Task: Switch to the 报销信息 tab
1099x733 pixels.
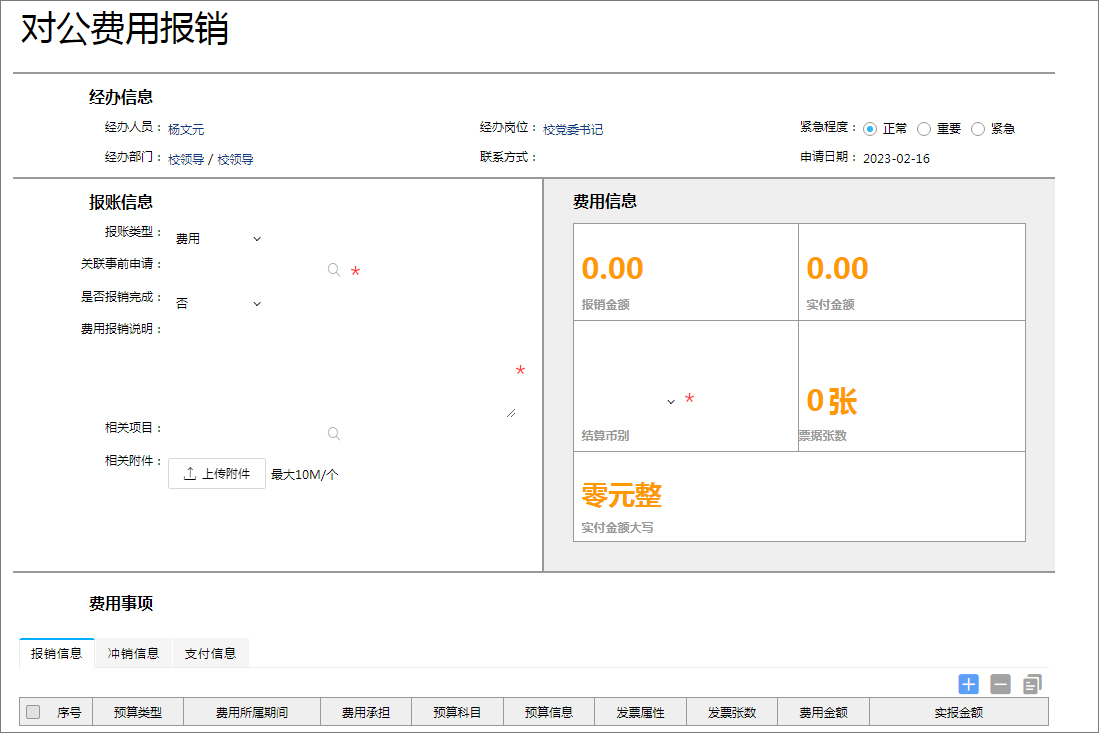Action: (57, 653)
